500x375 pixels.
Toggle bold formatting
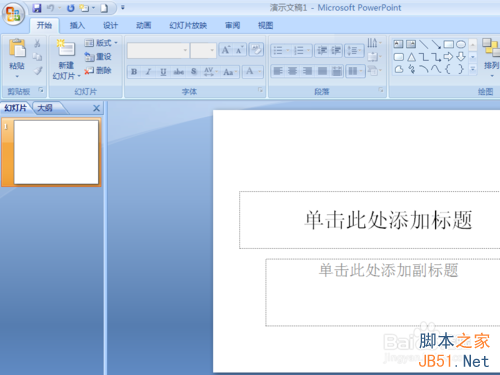coord(134,71)
